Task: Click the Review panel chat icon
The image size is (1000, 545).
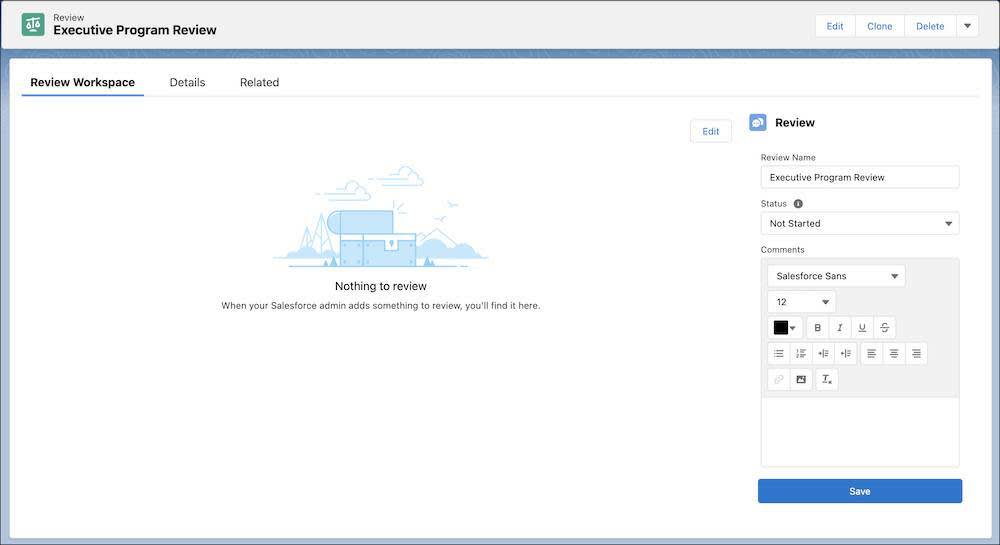Action: 758,122
